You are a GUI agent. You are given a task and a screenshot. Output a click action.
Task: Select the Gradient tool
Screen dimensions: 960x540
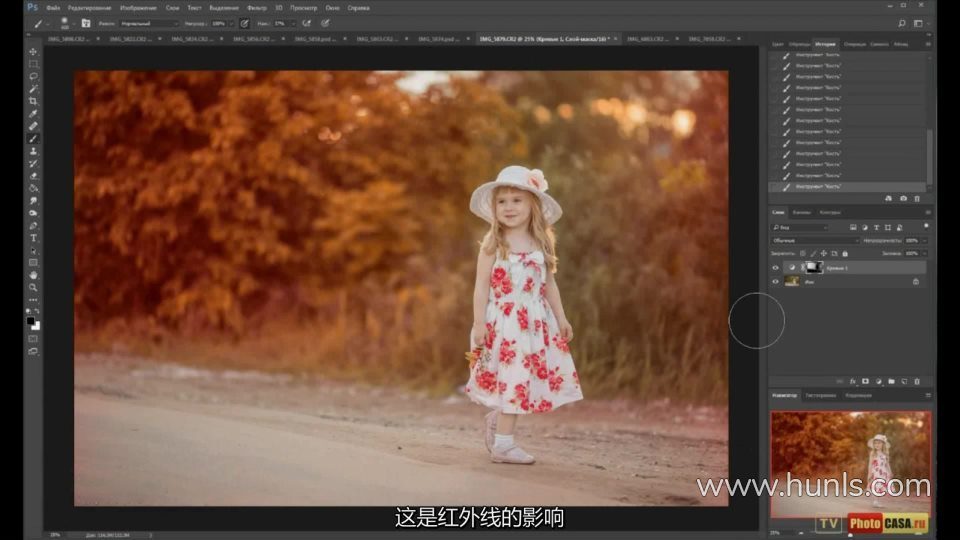(33, 189)
